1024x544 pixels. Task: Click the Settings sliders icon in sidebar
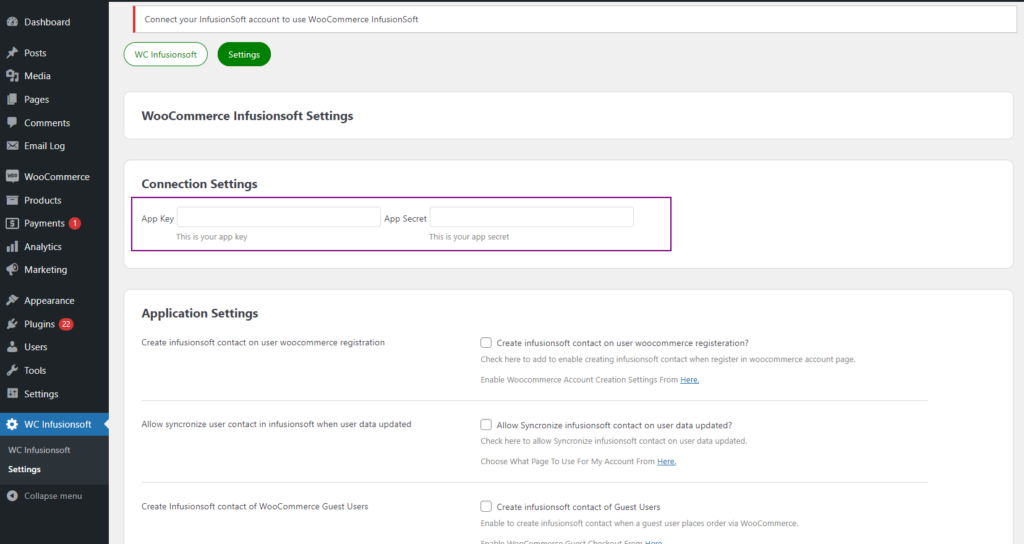(12, 393)
